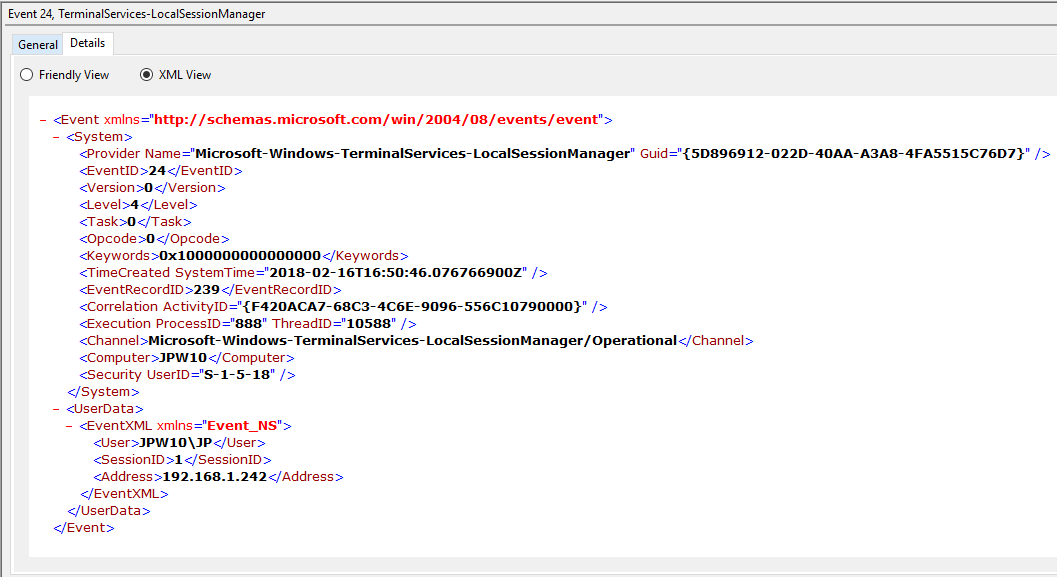Click the Computer name JPW10
Image resolution: width=1057 pixels, height=577 pixels.
point(183,357)
